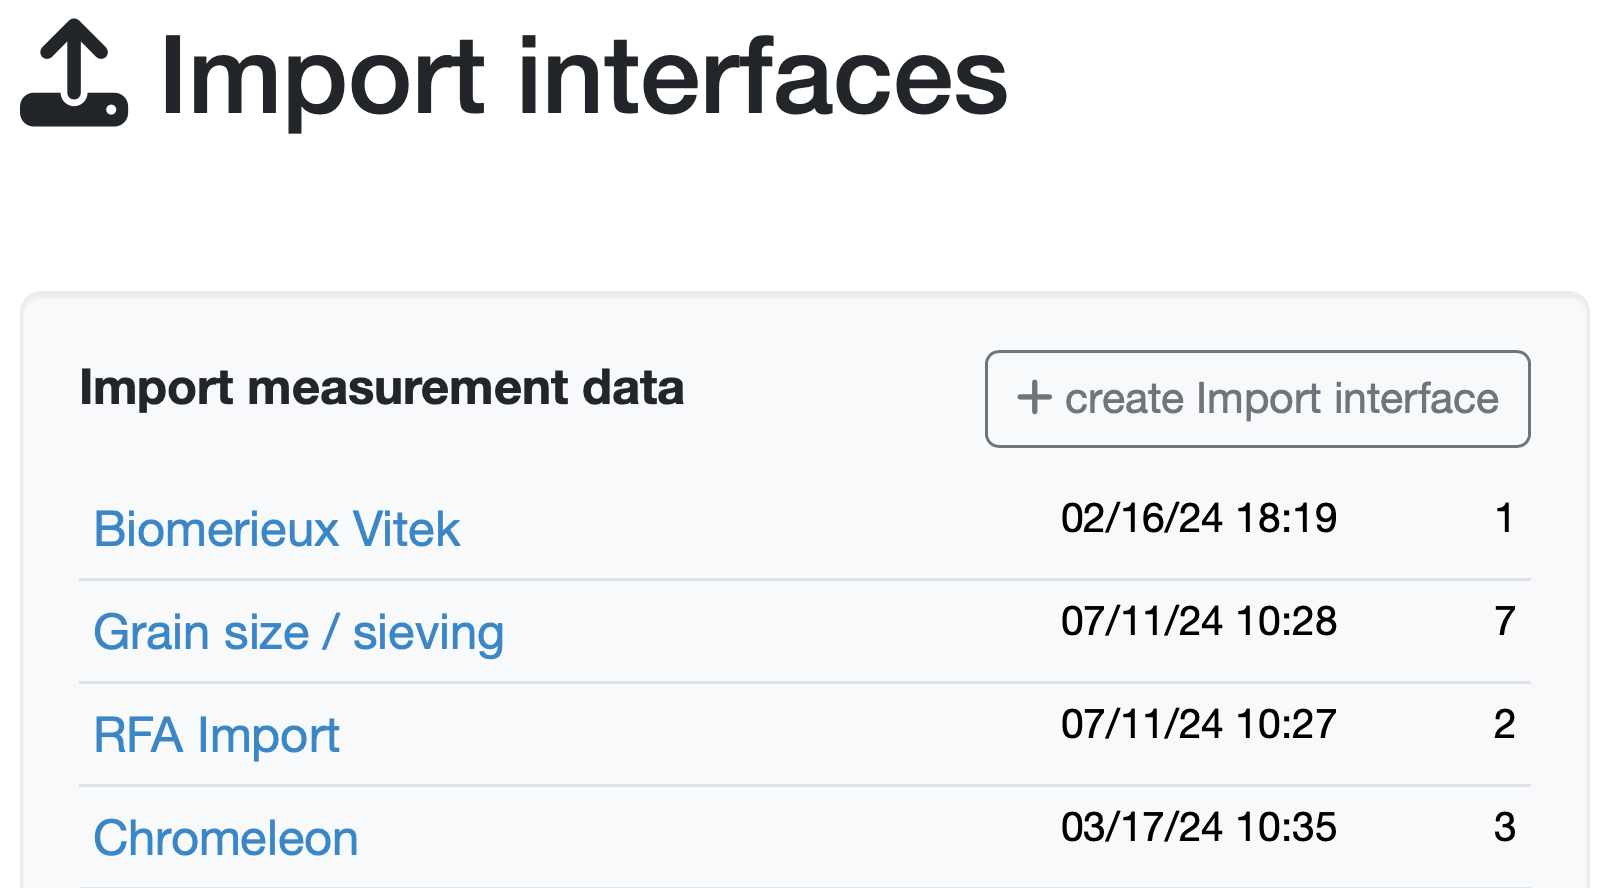Click the count 3 in Chromeleon row
Image resolution: width=1610 pixels, height=888 pixels.
[x=1504, y=827]
